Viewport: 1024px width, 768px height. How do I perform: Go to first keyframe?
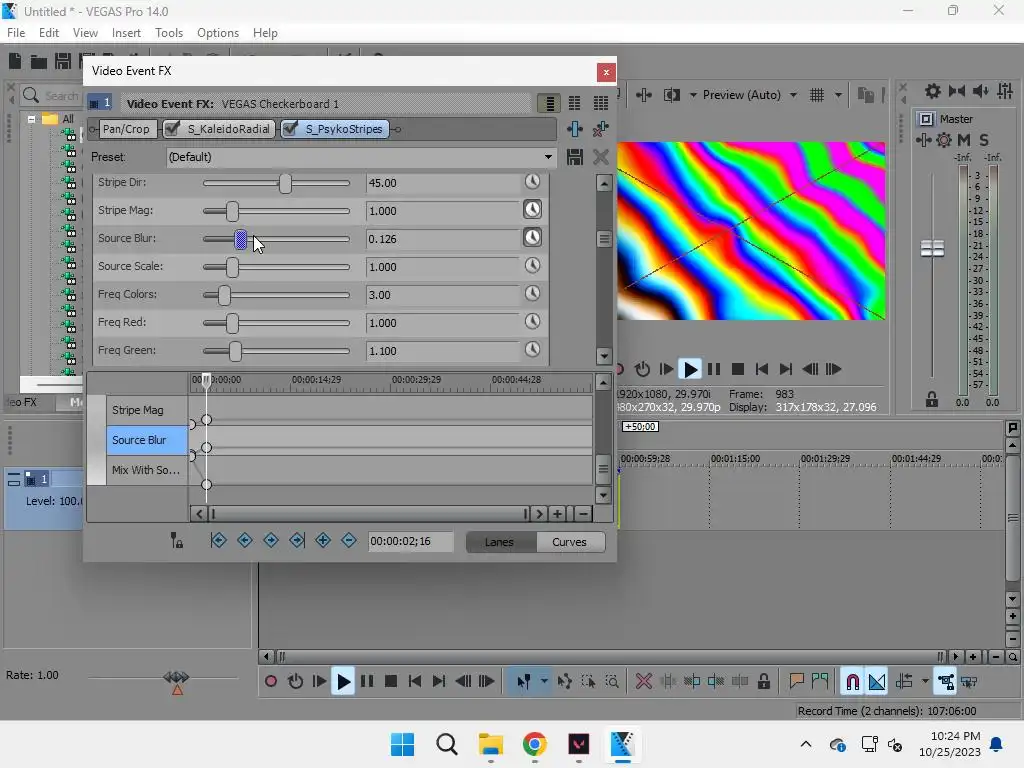pyautogui.click(x=219, y=541)
